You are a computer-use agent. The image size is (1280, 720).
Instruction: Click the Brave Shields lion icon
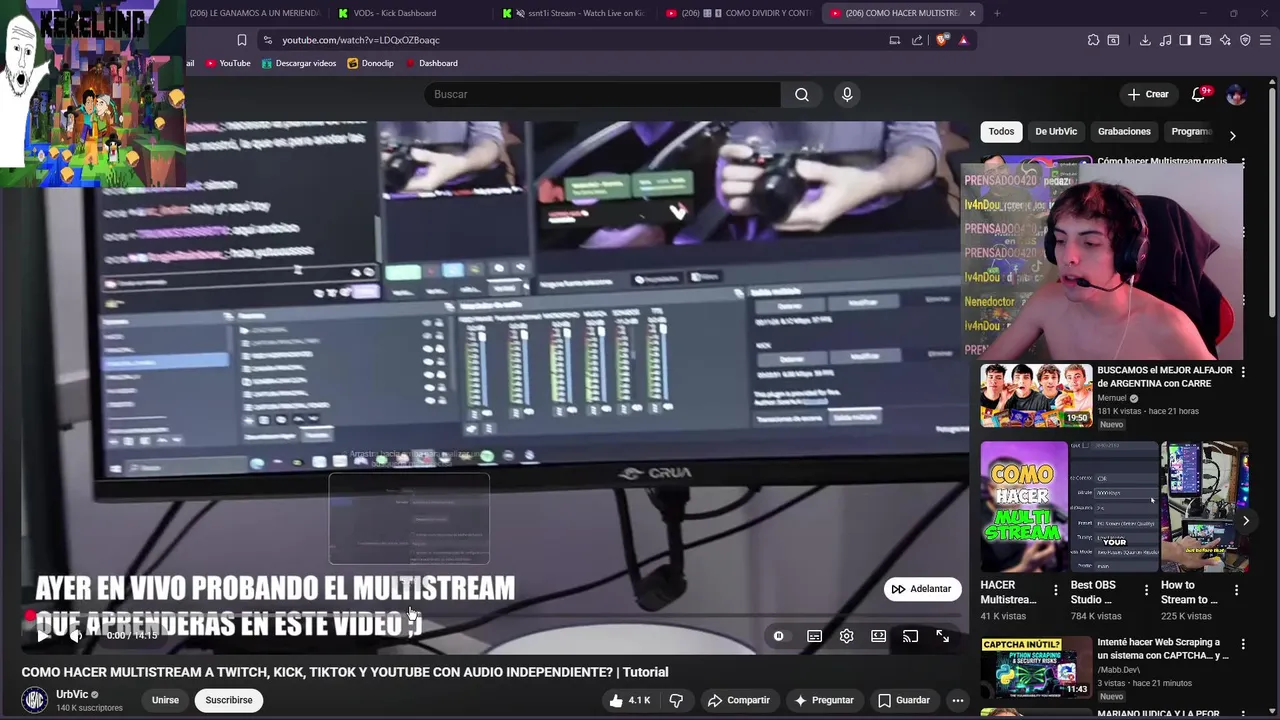(942, 40)
